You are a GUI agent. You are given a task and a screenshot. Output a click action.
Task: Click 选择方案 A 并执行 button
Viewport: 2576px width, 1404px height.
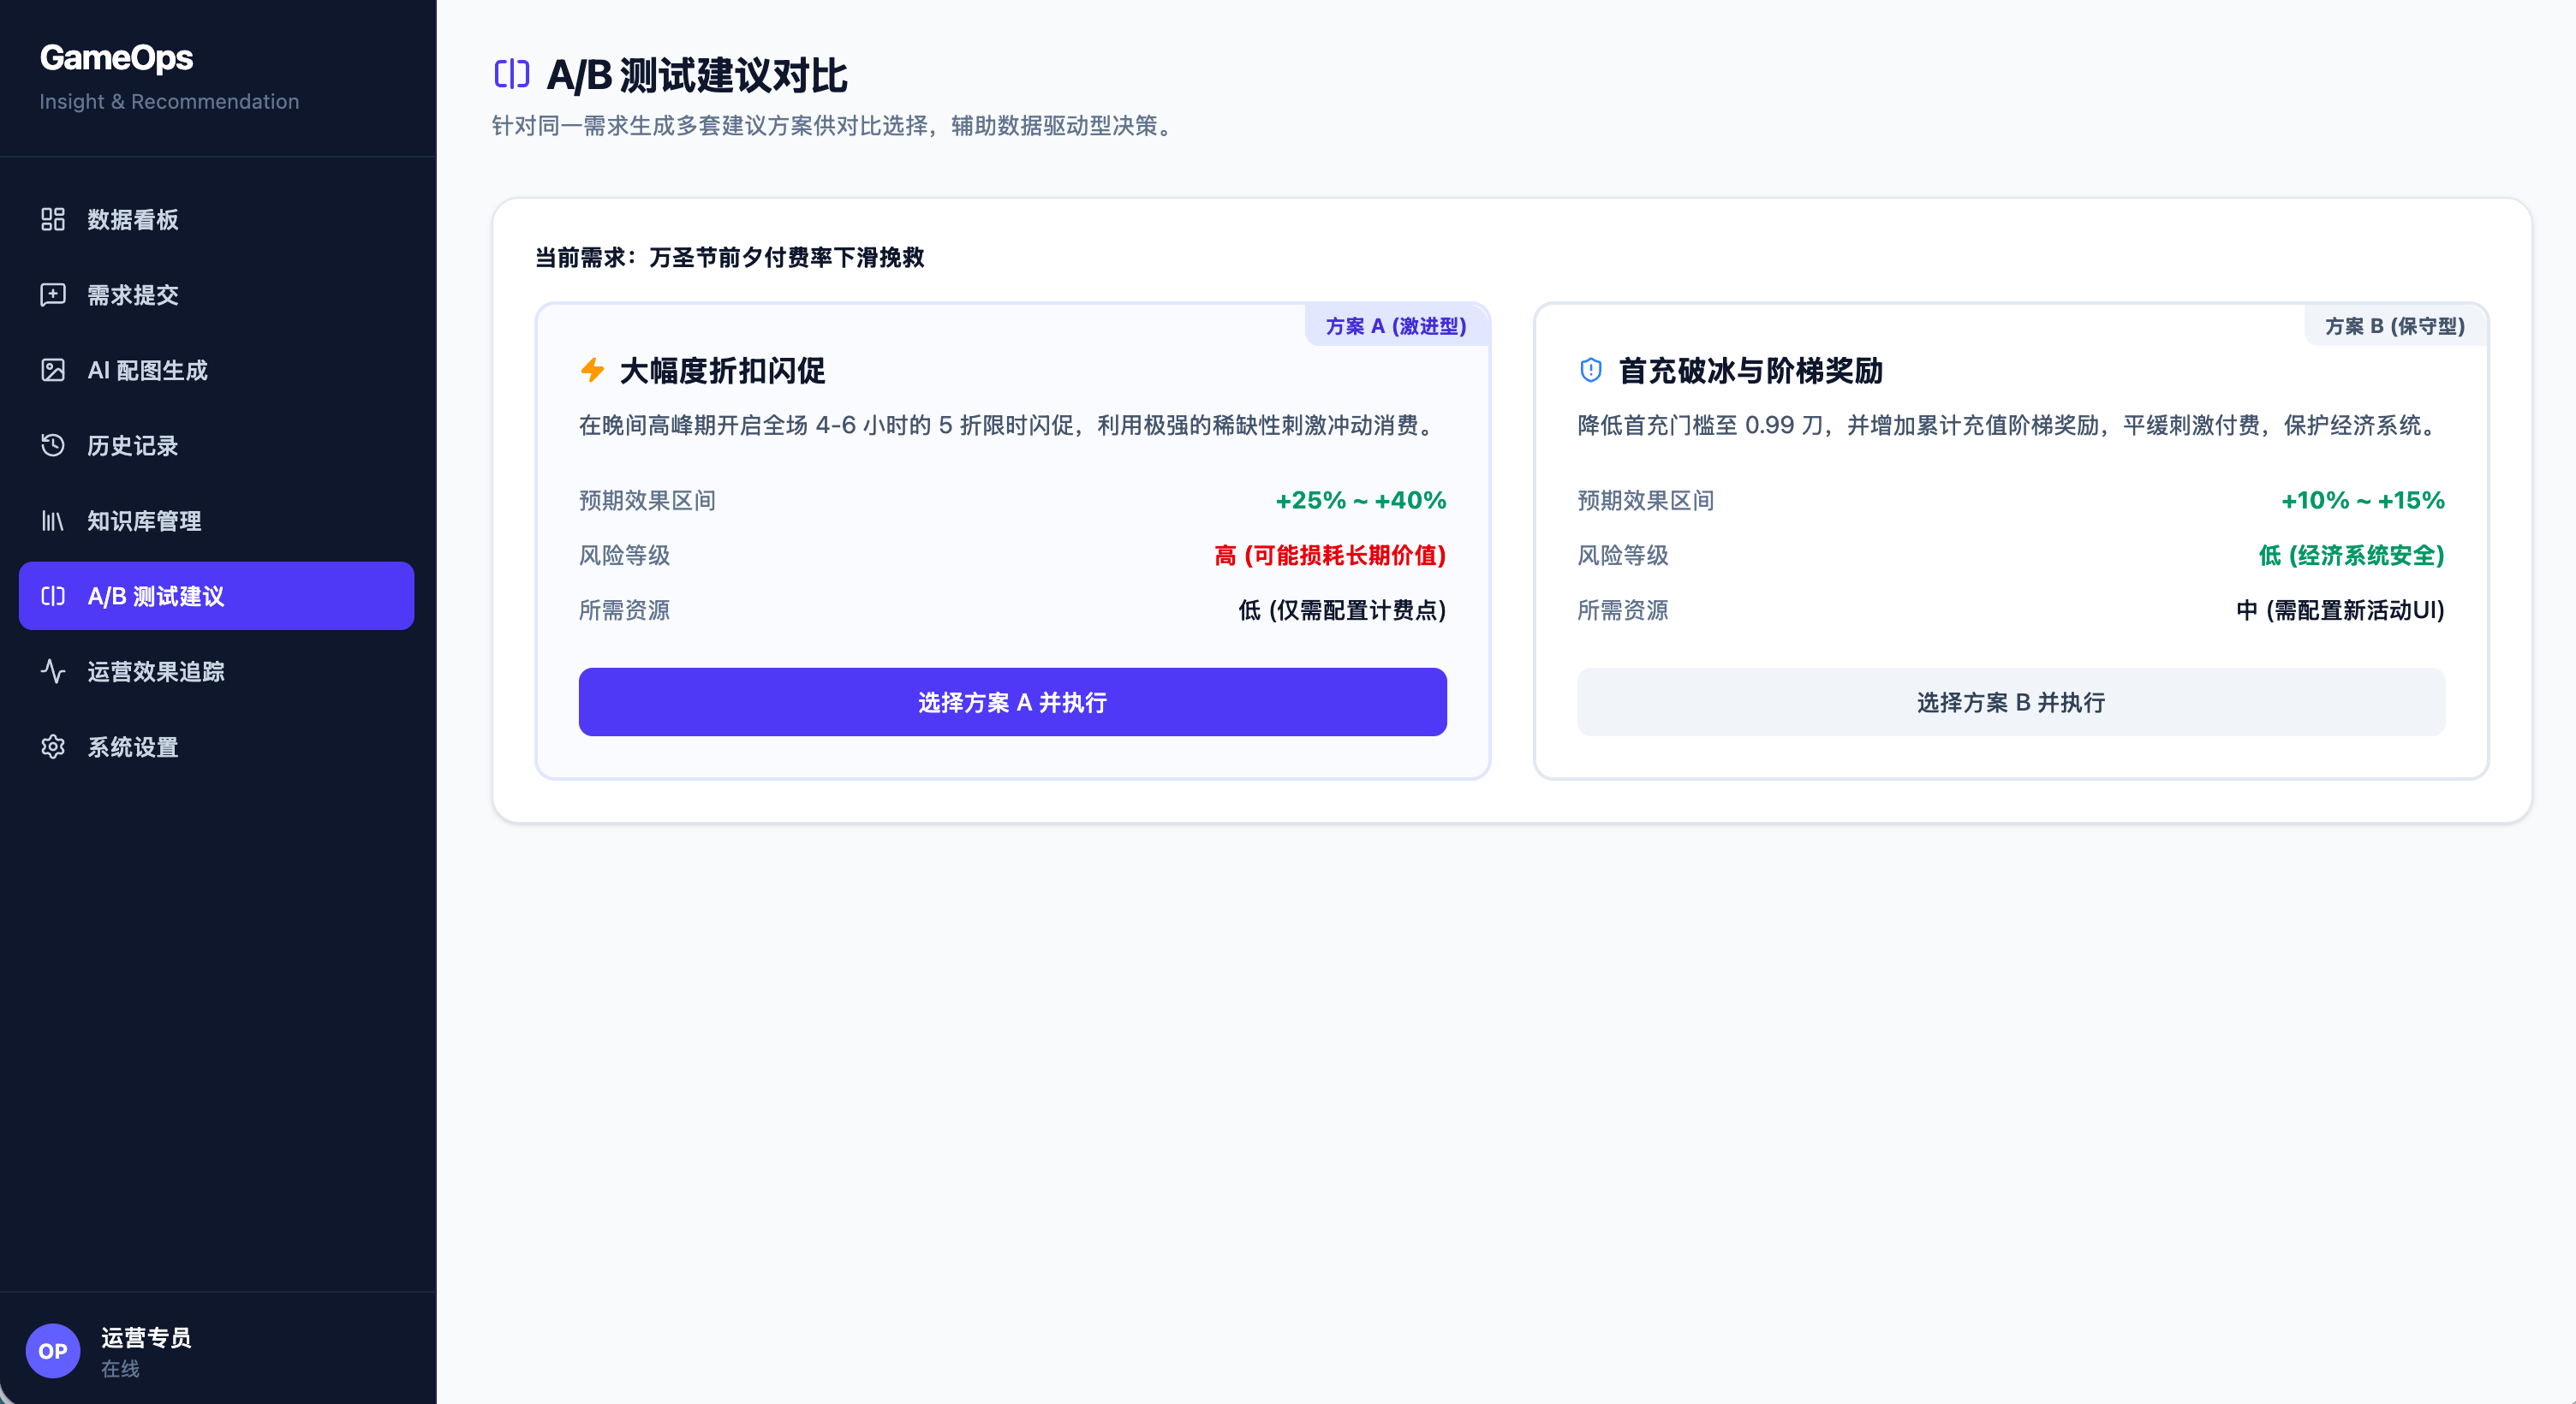coord(1012,702)
